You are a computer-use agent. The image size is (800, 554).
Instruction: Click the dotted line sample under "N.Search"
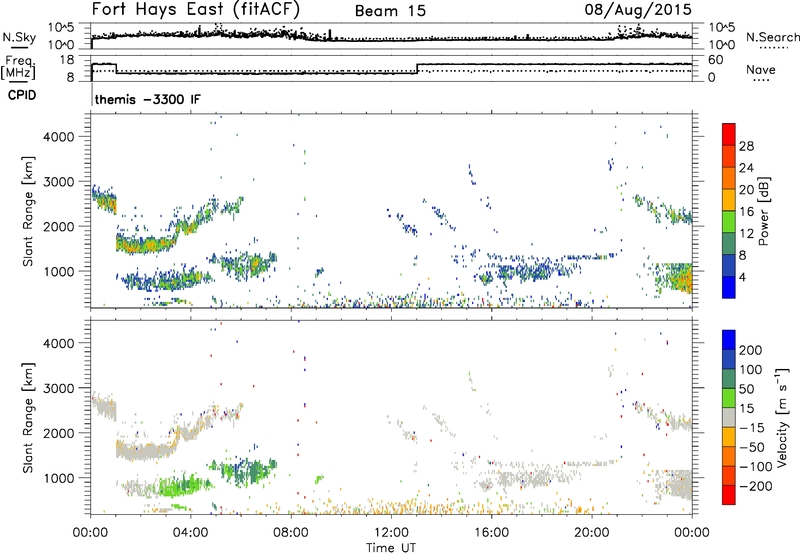click(x=773, y=48)
